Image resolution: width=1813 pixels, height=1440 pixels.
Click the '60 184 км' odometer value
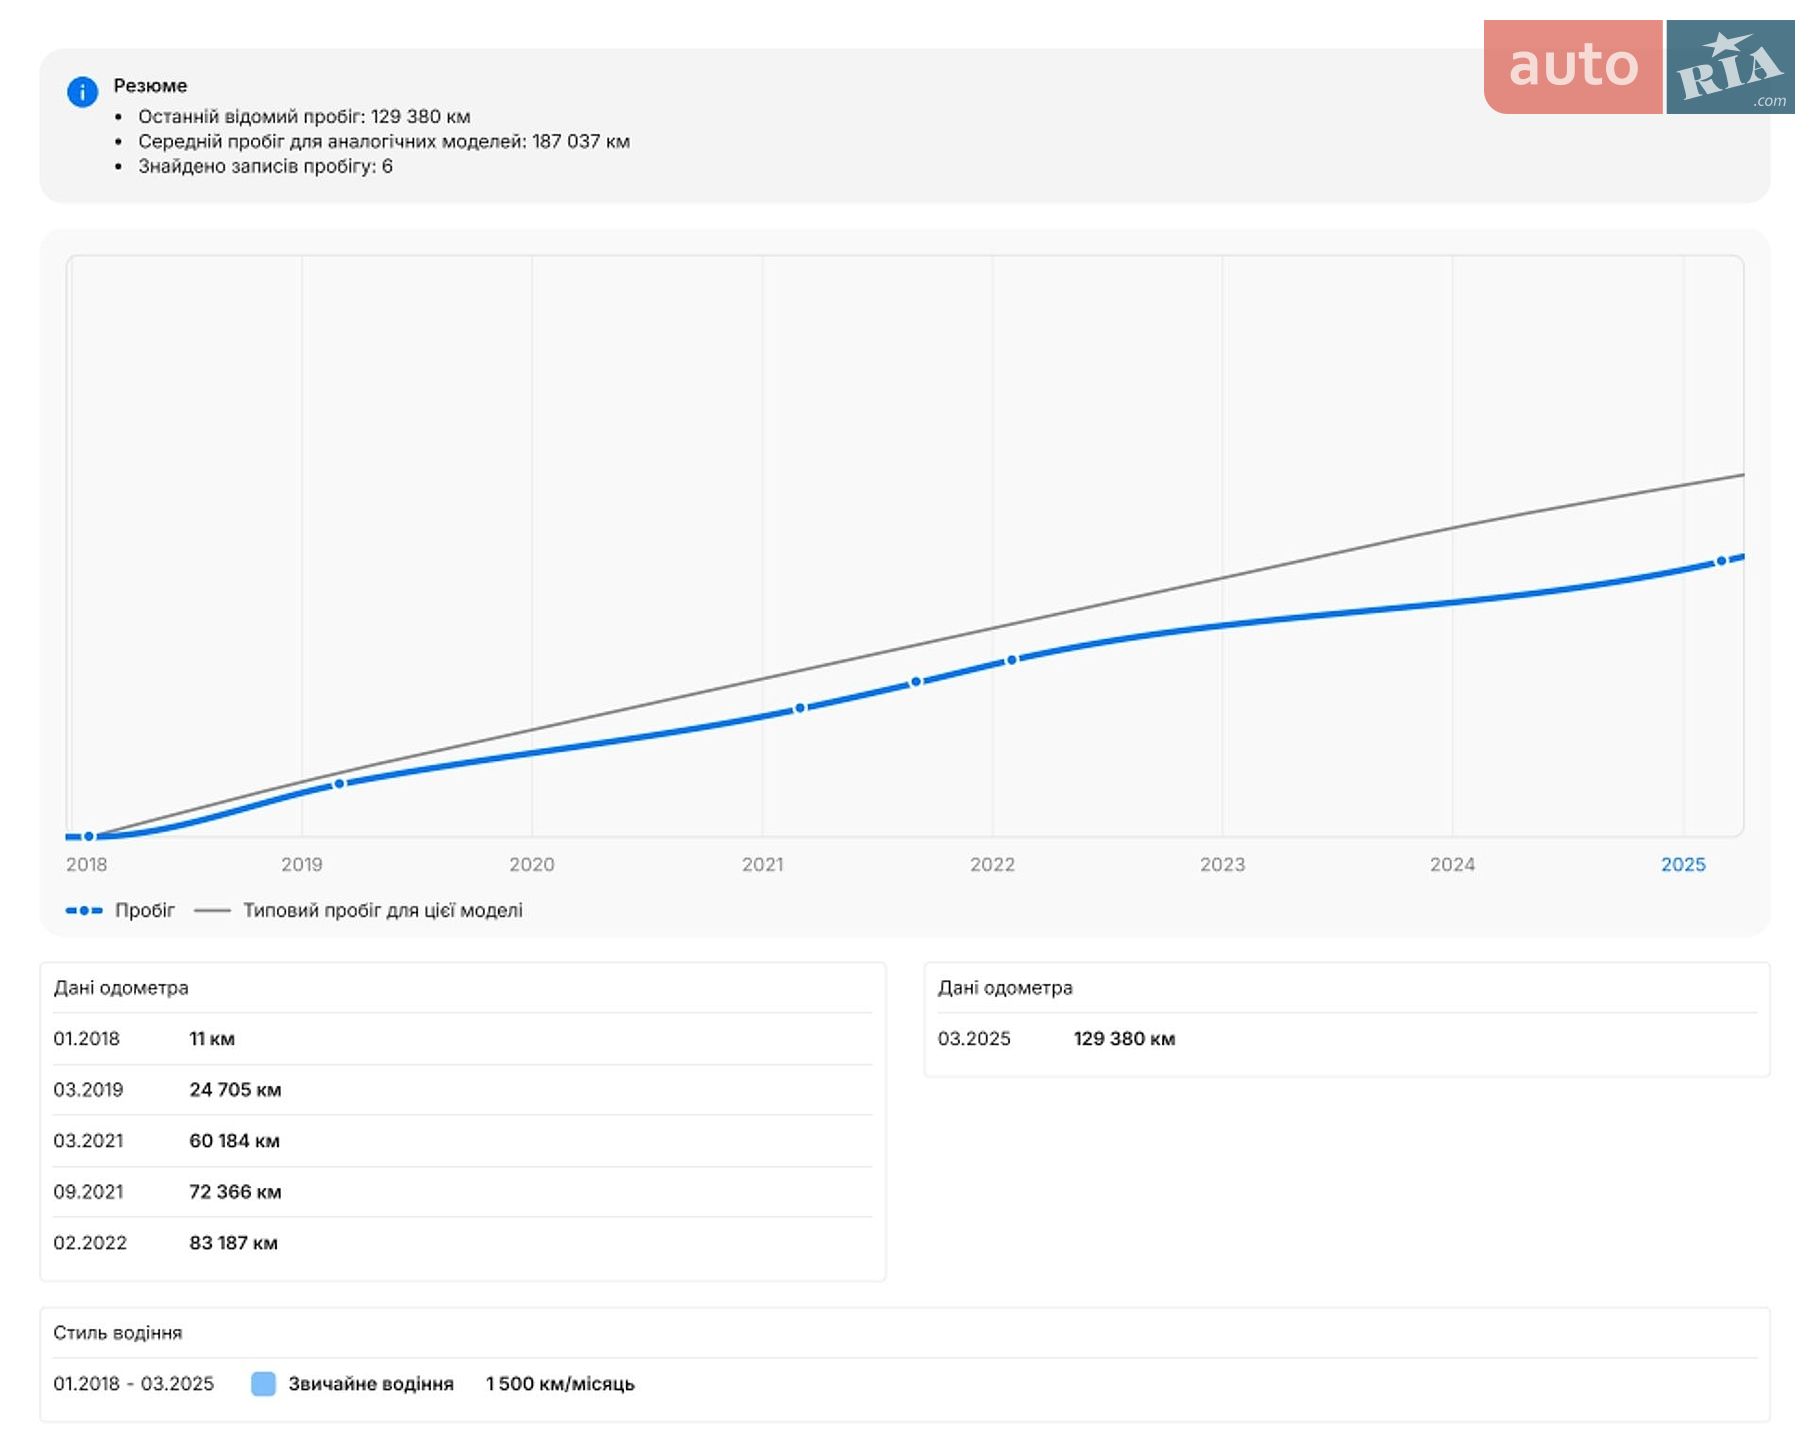click(234, 1141)
